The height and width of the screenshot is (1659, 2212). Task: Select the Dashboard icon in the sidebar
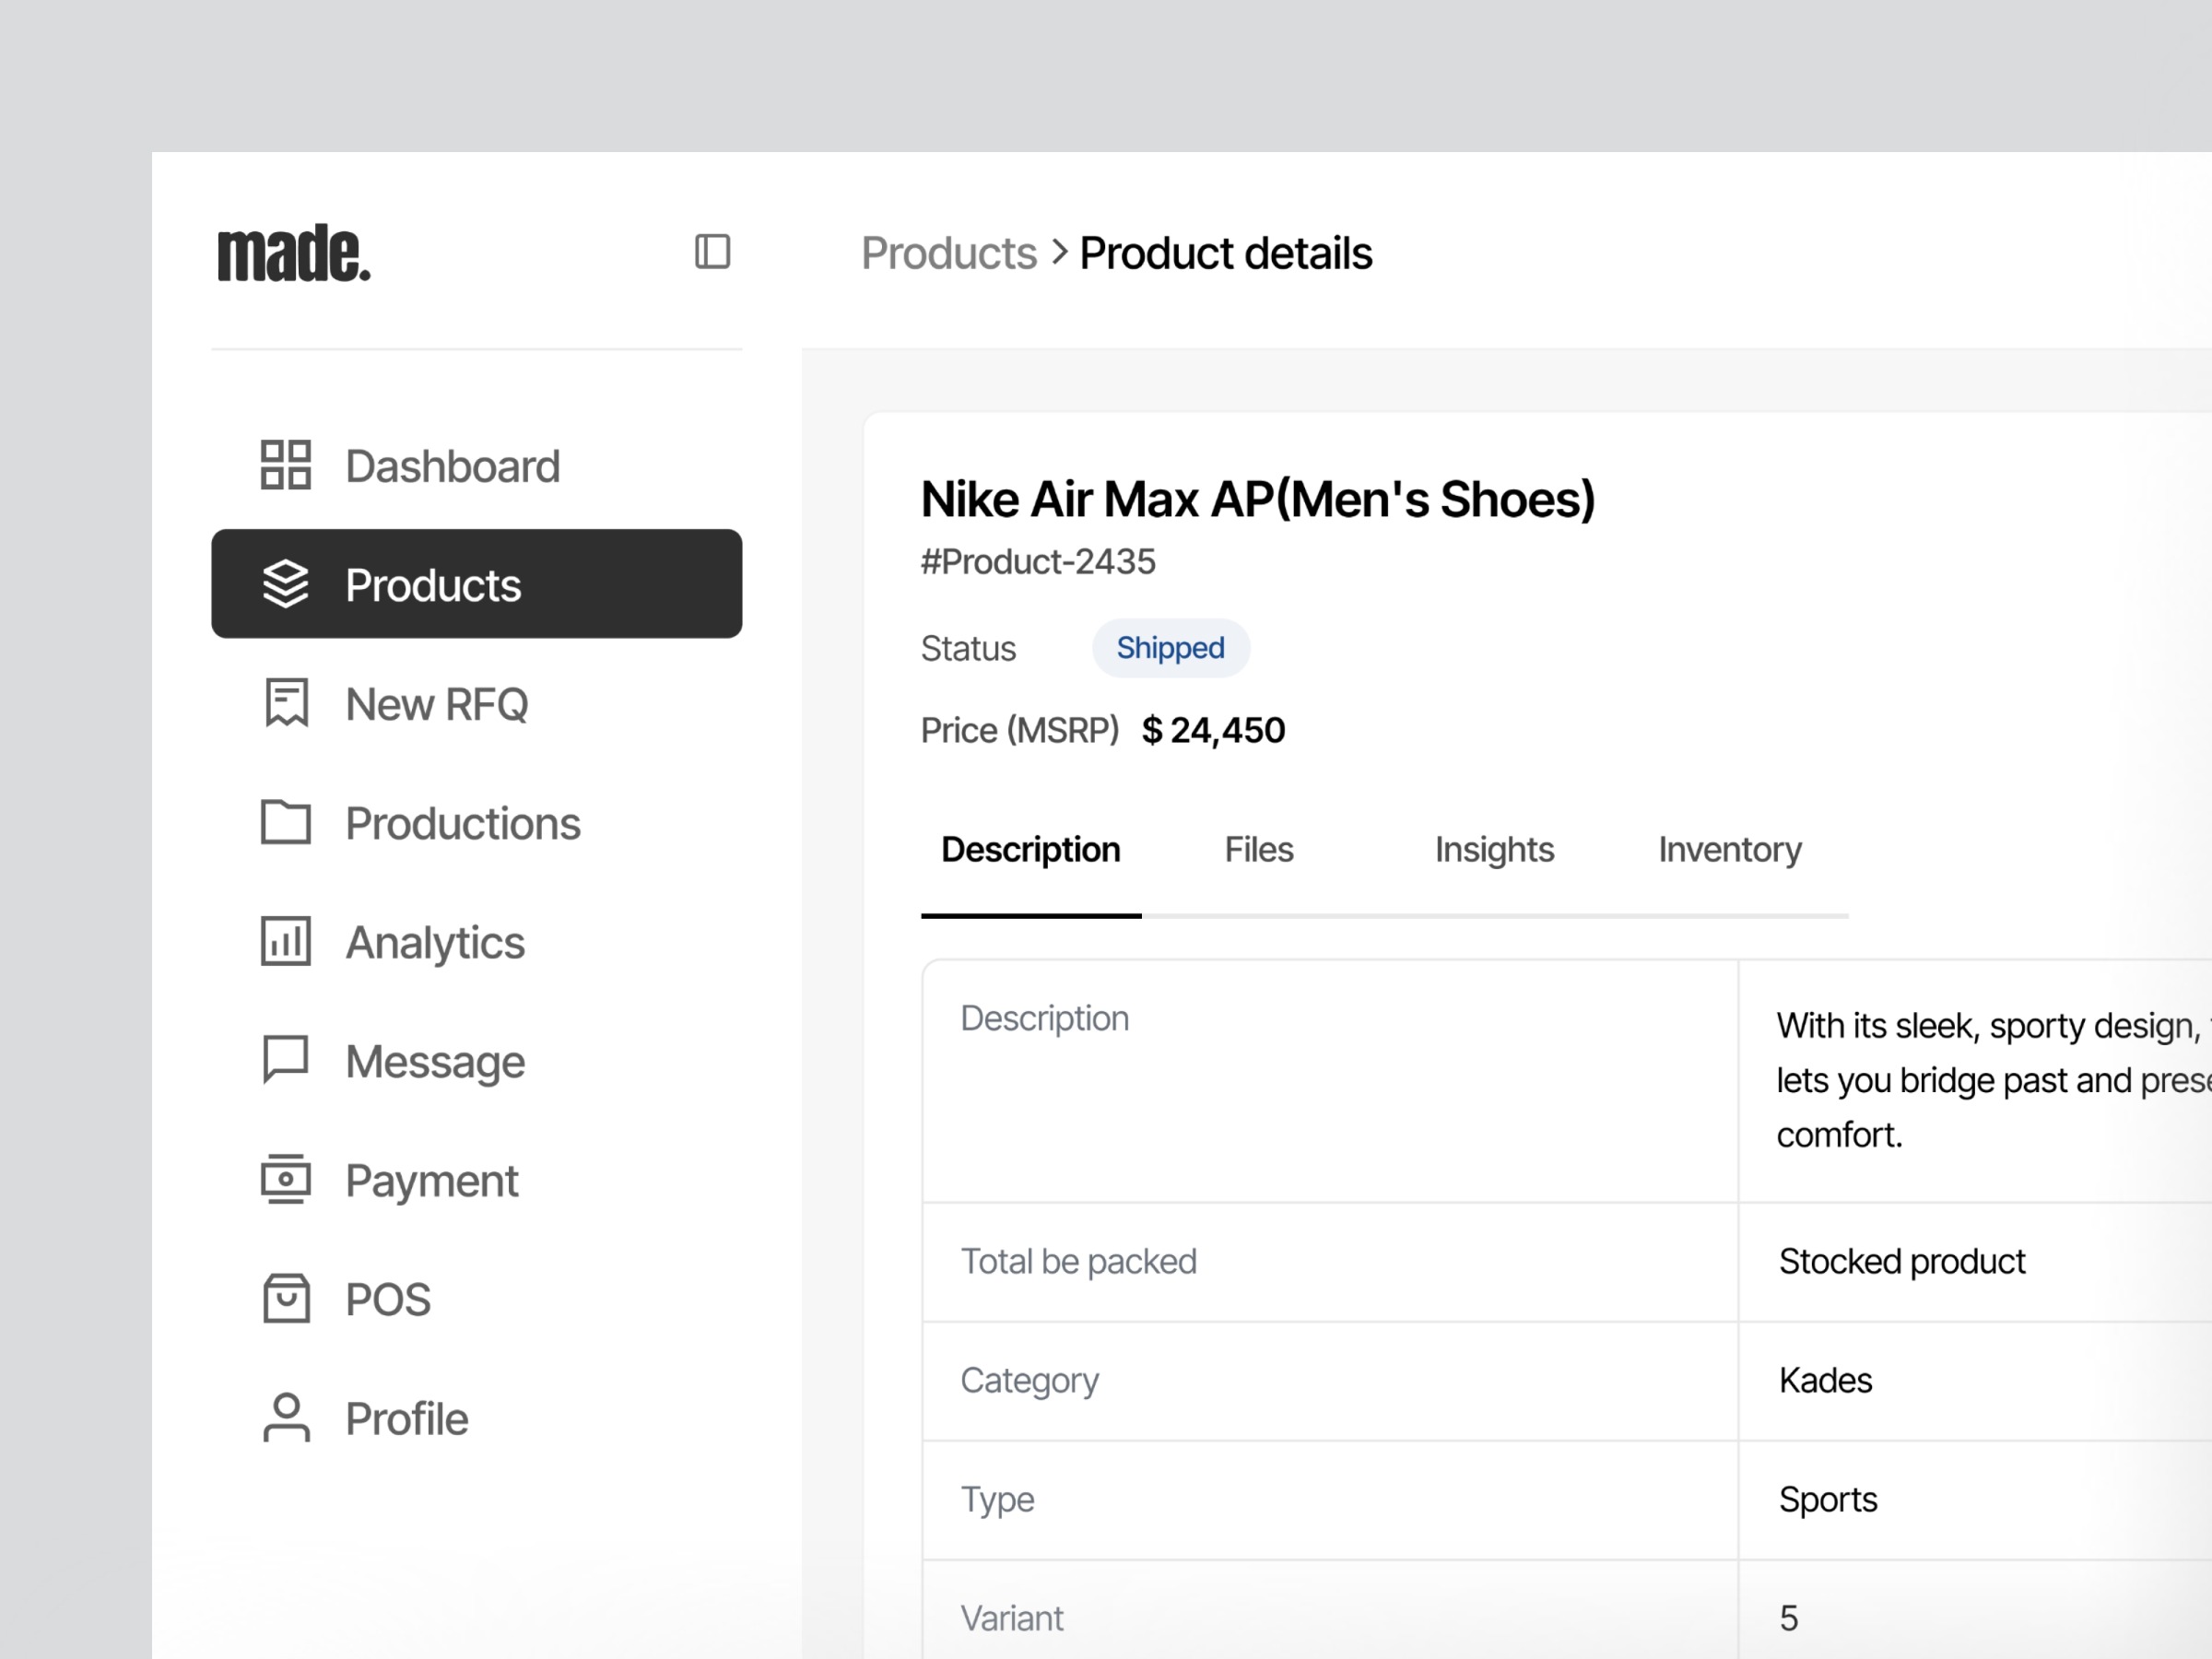coord(285,465)
